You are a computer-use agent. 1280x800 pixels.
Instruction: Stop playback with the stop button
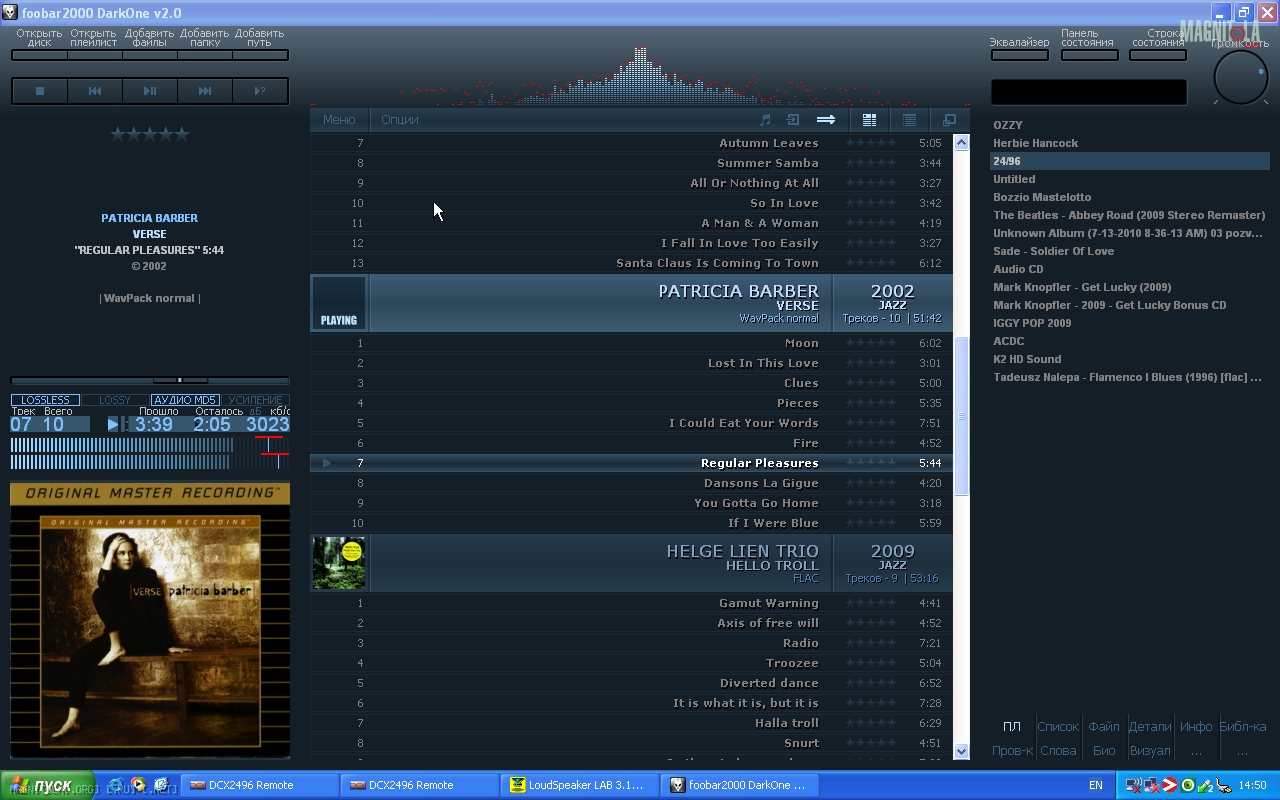pyautogui.click(x=40, y=91)
